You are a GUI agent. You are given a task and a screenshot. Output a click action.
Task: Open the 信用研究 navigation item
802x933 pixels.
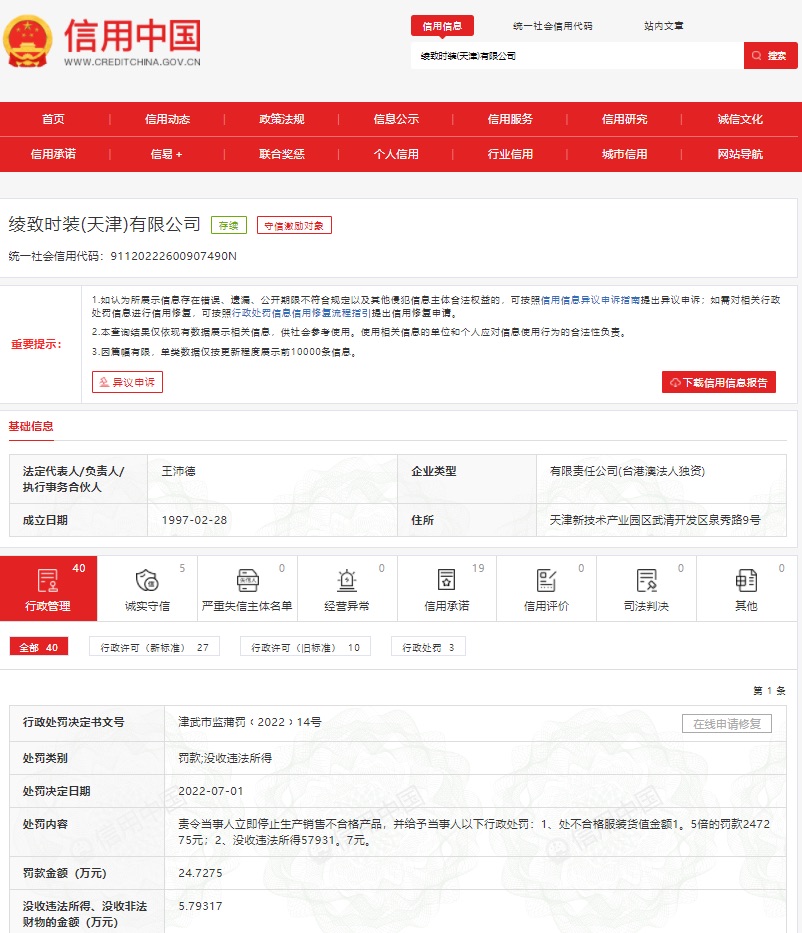tap(624, 119)
